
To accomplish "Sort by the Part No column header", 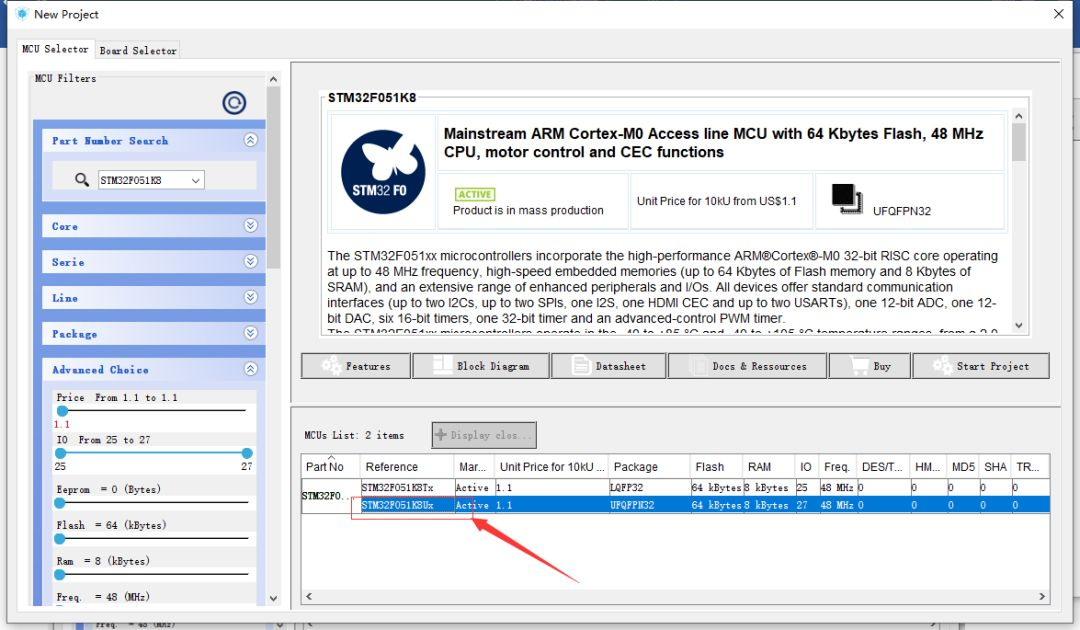I will click(x=331, y=467).
